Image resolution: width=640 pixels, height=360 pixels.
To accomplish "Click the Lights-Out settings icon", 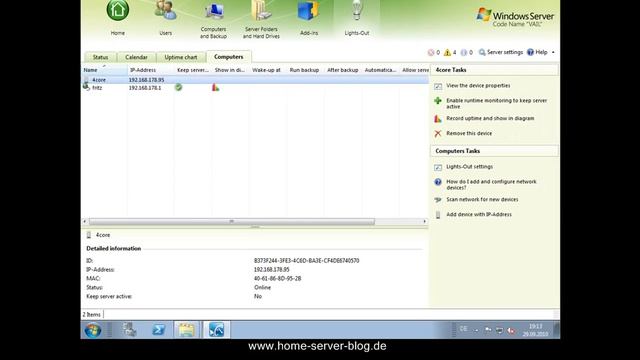I will (x=438, y=167).
